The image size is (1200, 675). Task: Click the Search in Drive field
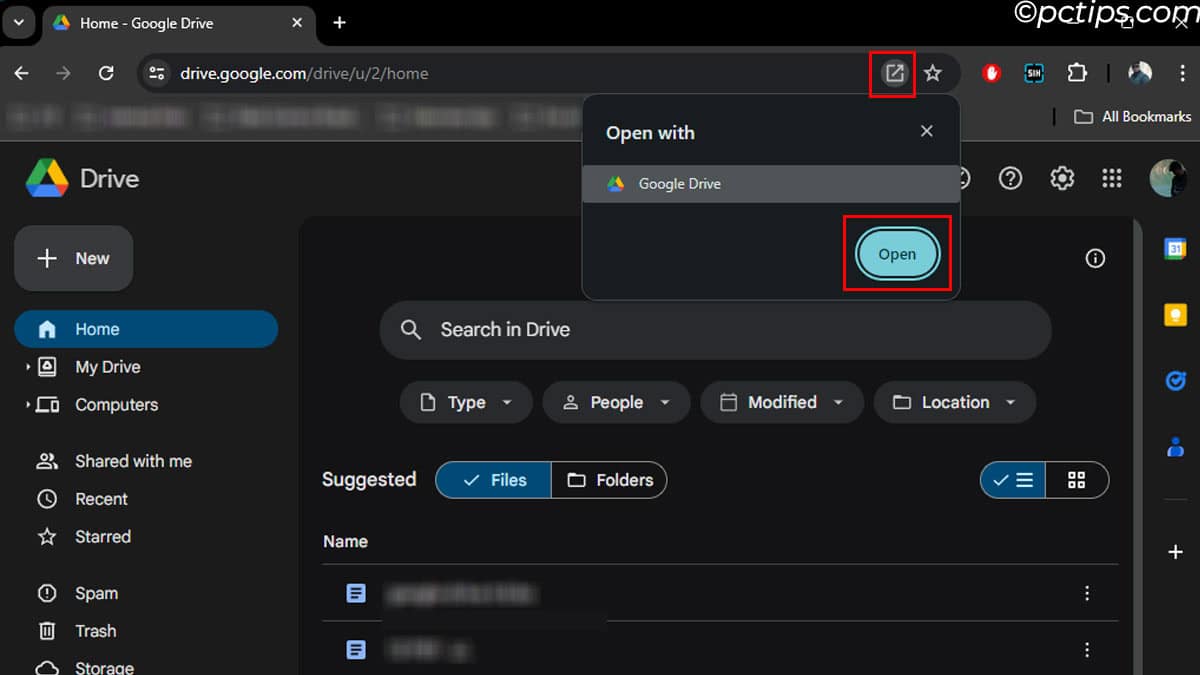coord(716,330)
